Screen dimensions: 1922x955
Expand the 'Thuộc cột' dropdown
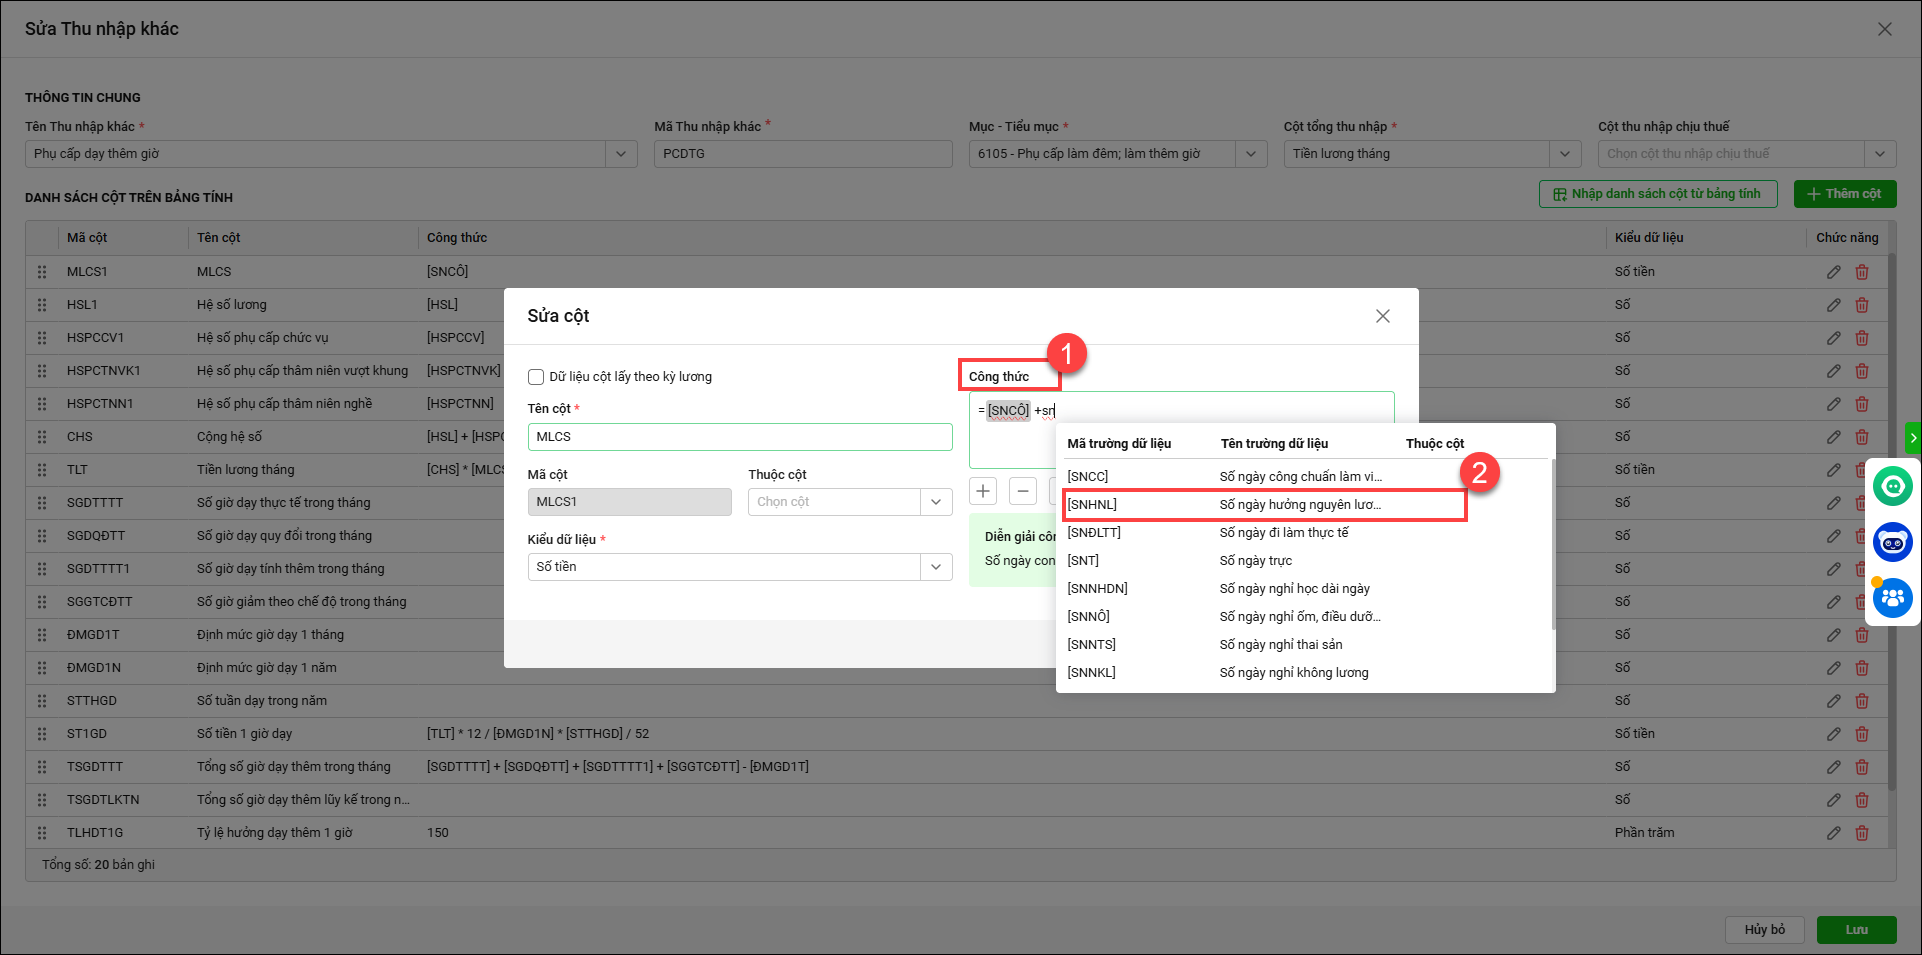[935, 502]
